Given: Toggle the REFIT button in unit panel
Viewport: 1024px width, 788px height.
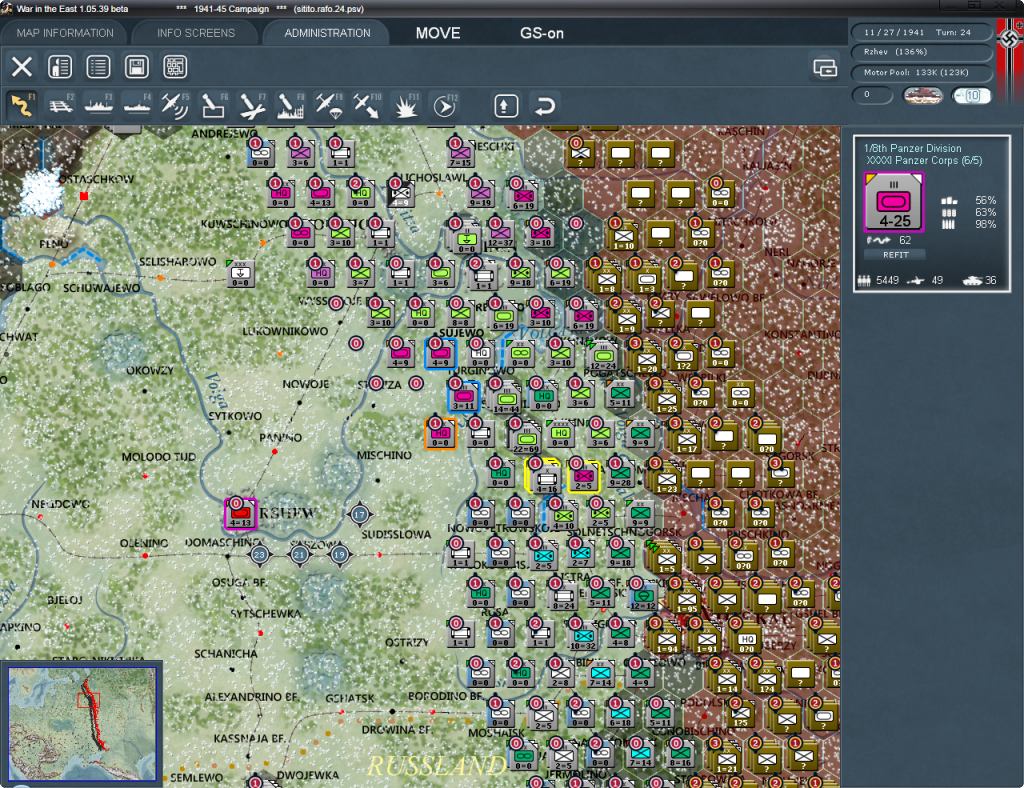Looking at the screenshot, I should point(895,255).
